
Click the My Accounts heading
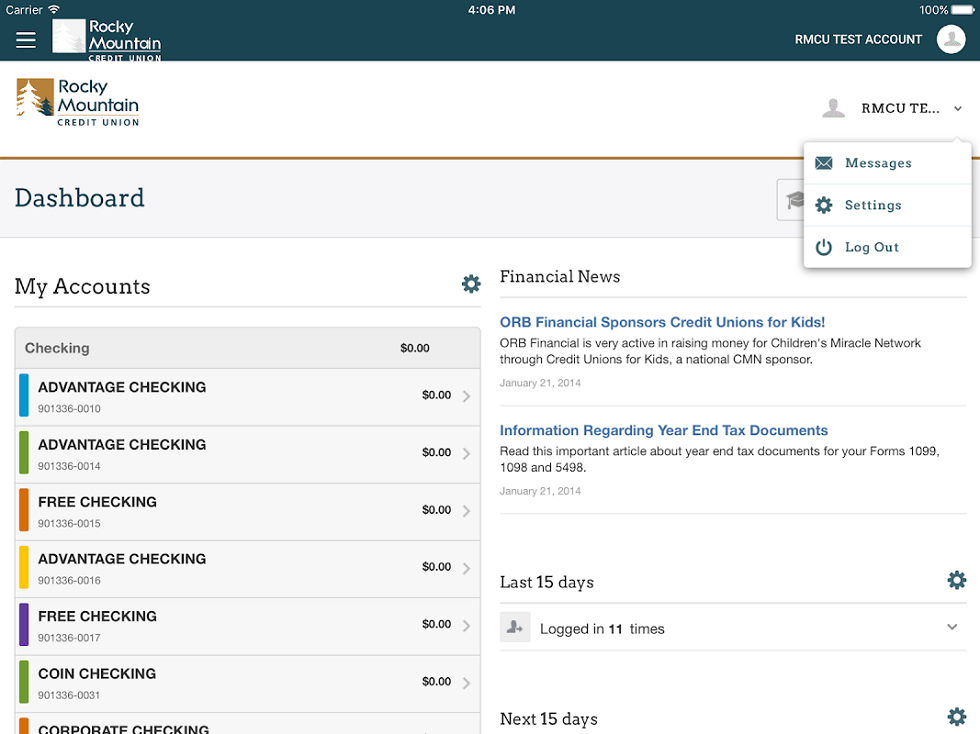pos(82,286)
